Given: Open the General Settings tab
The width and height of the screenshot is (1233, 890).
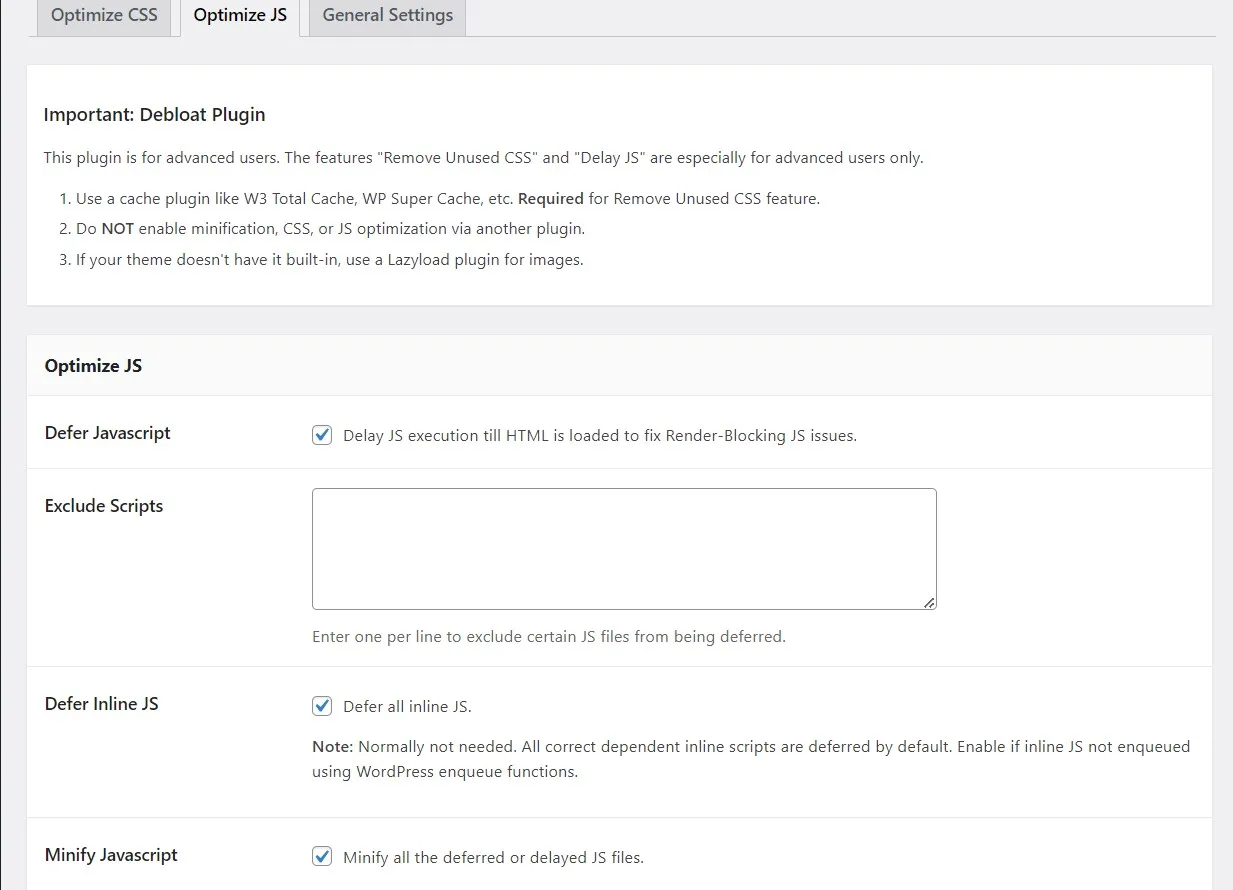Looking at the screenshot, I should pyautogui.click(x=387, y=16).
